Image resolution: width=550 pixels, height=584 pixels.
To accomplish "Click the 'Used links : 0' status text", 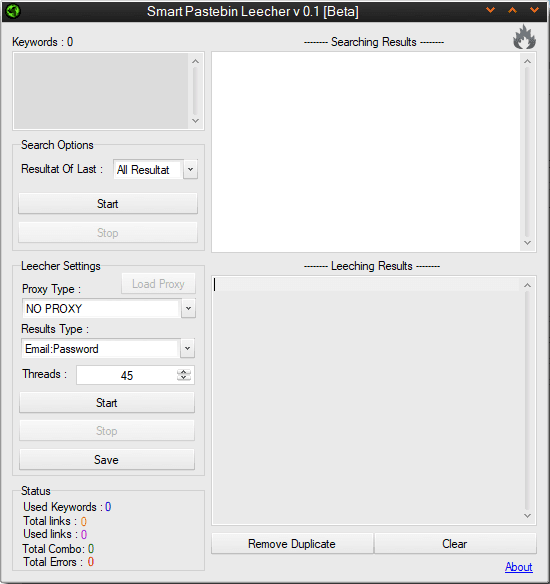I will pos(55,534).
